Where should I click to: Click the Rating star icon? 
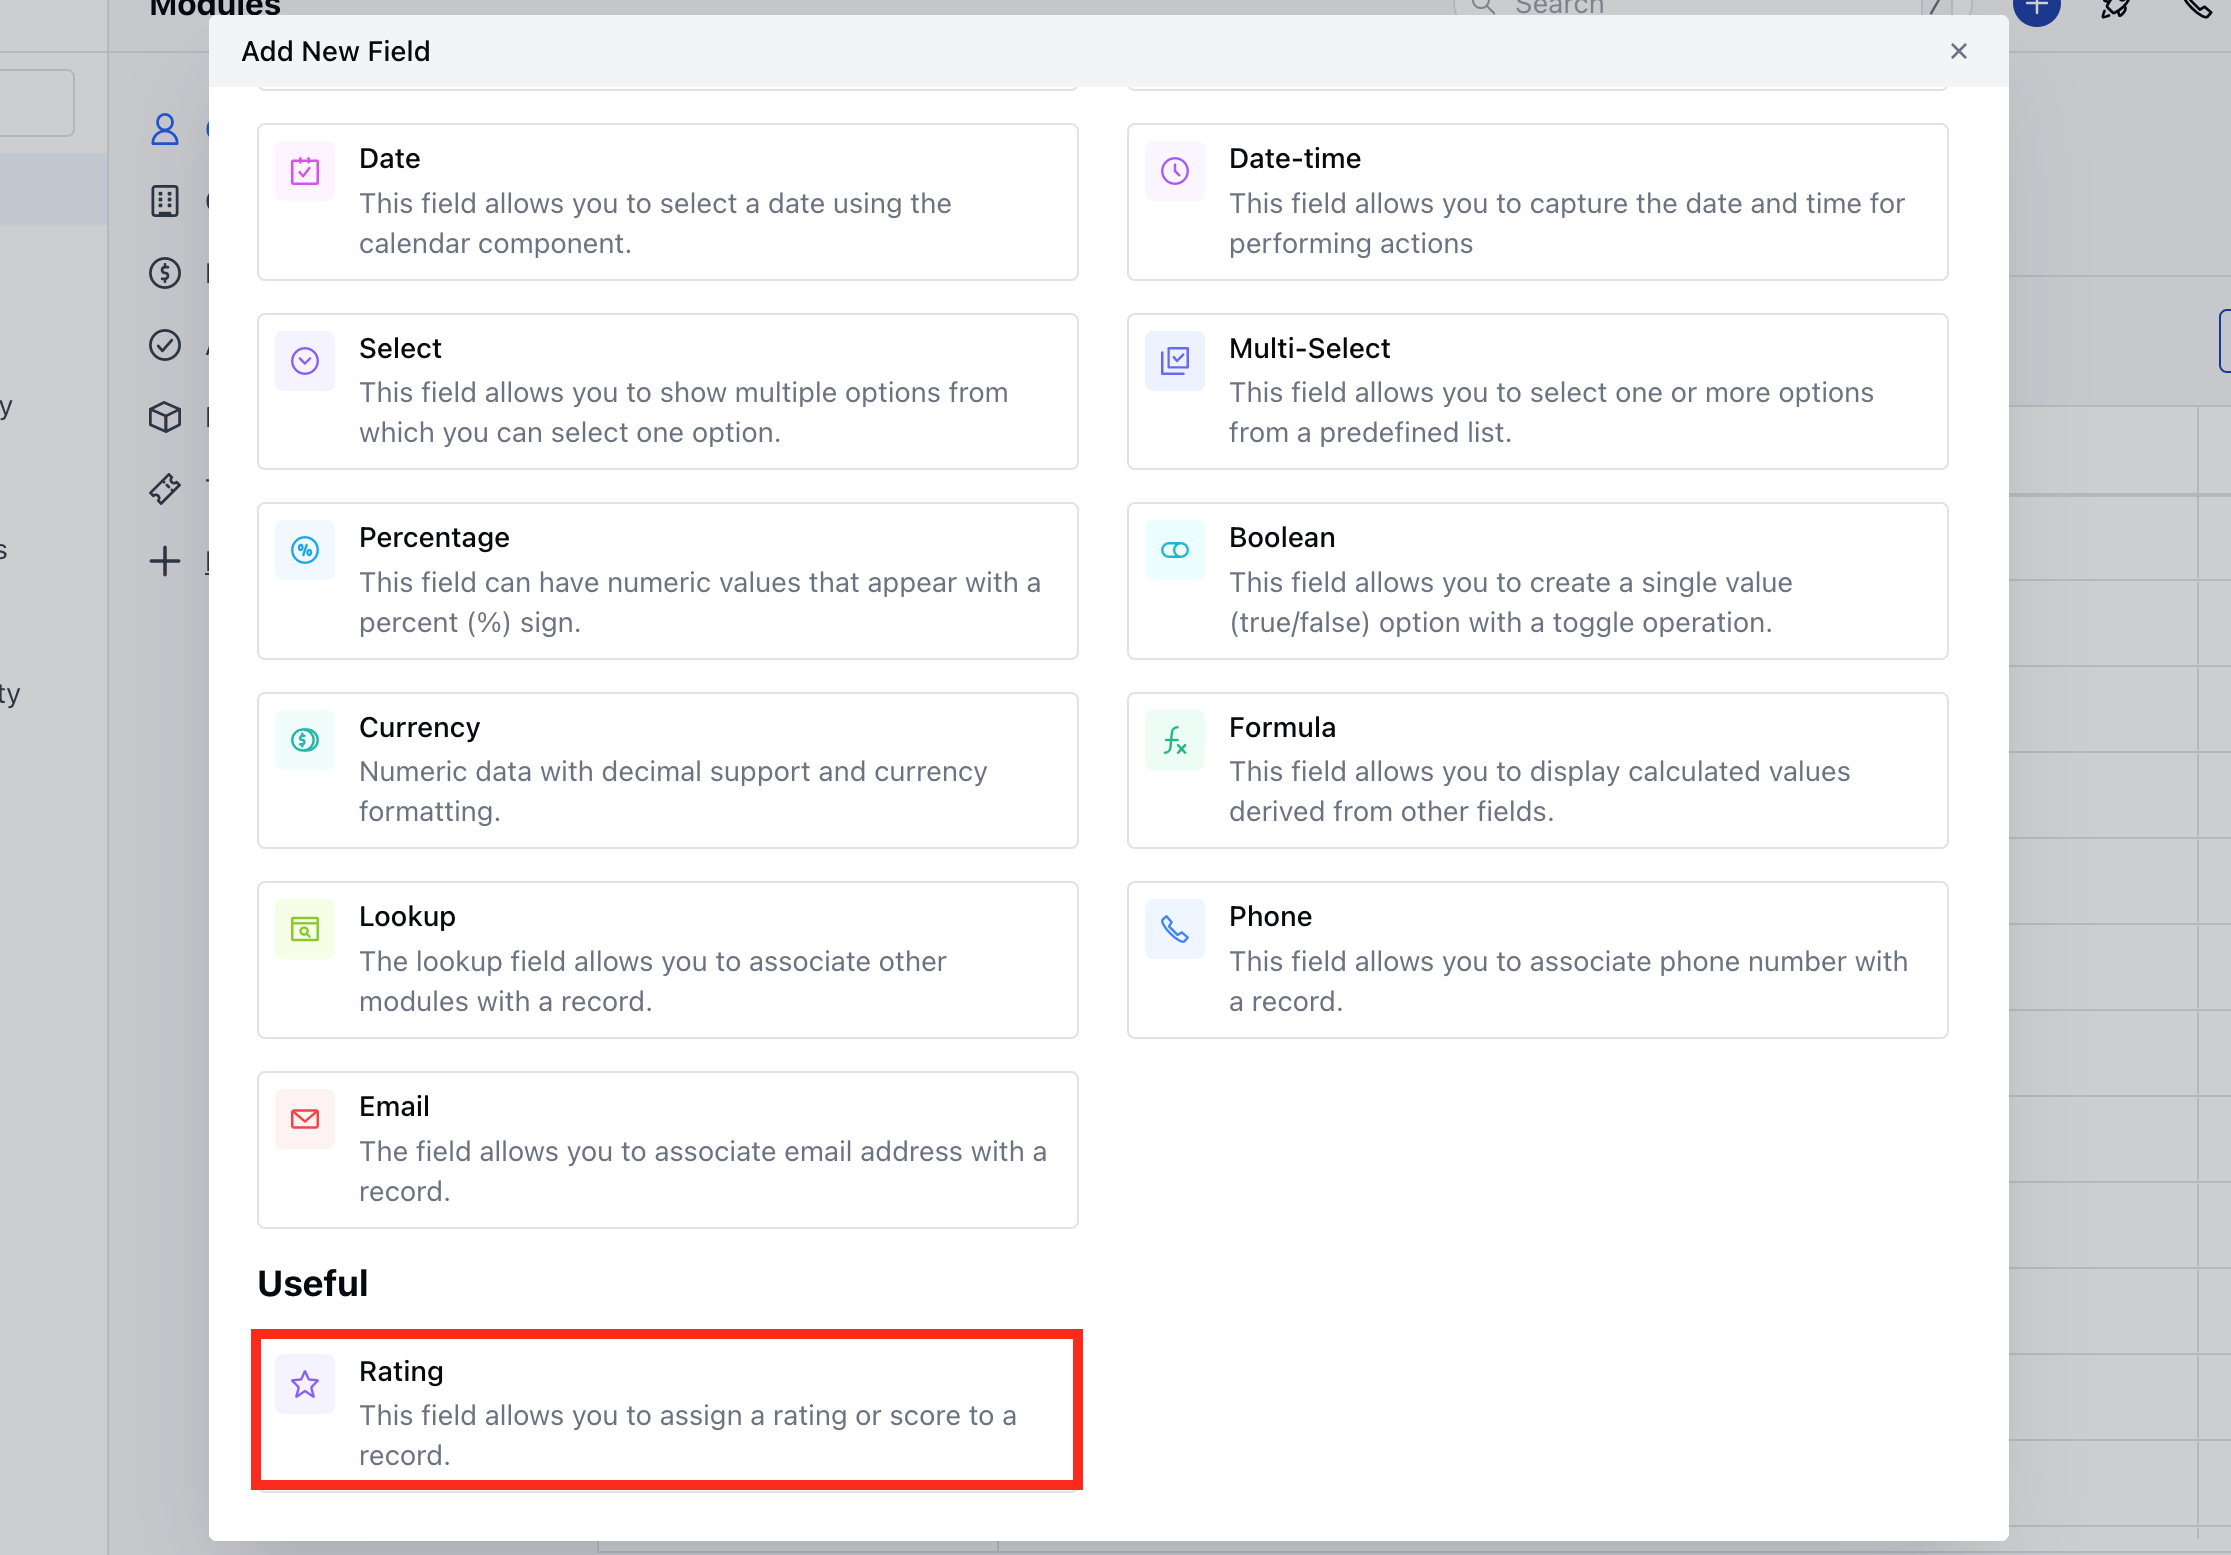tap(305, 1384)
